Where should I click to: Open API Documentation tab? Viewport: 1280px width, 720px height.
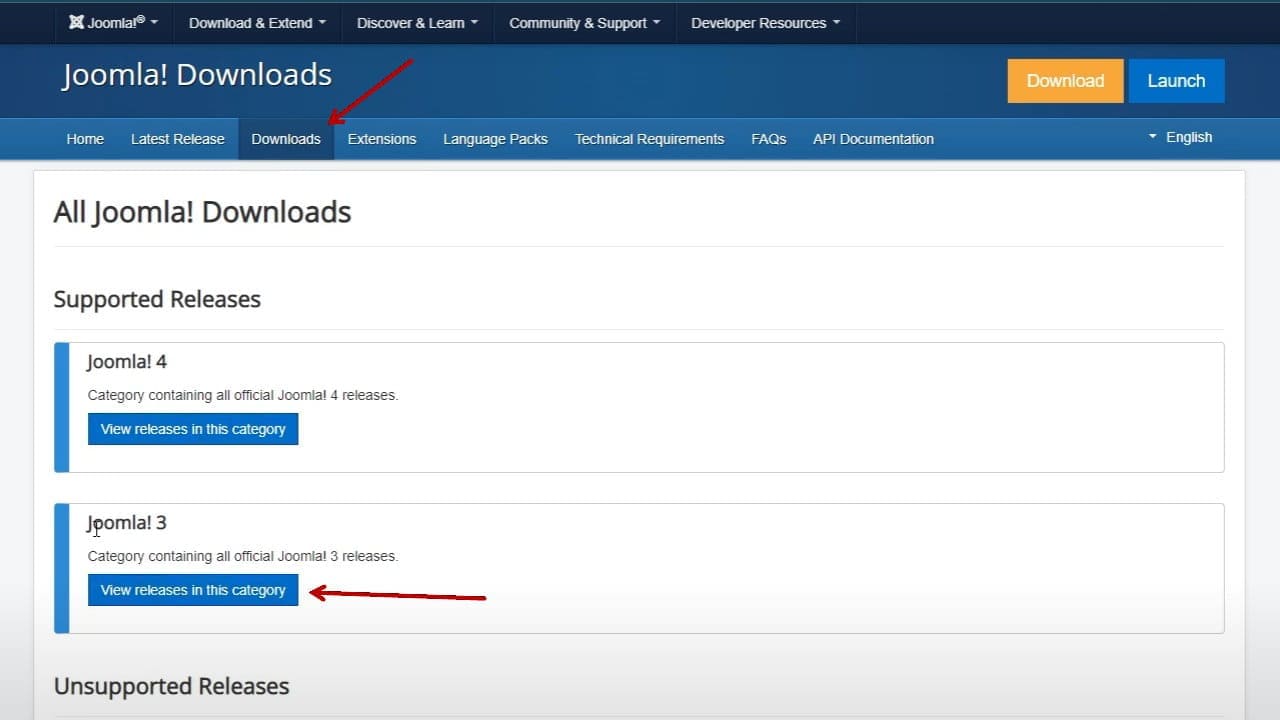pos(873,139)
